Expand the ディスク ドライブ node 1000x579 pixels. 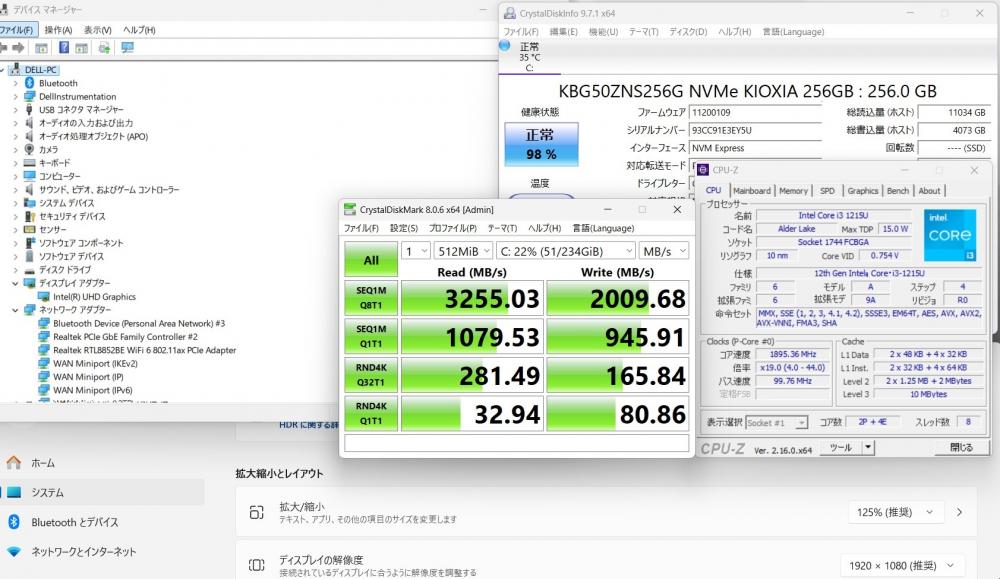click(16, 270)
